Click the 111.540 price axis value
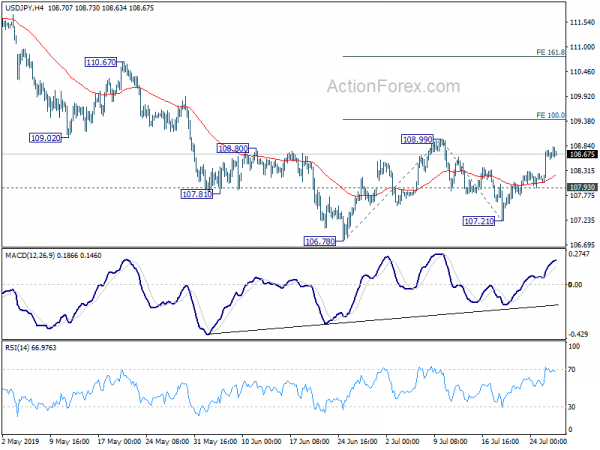 582,23
